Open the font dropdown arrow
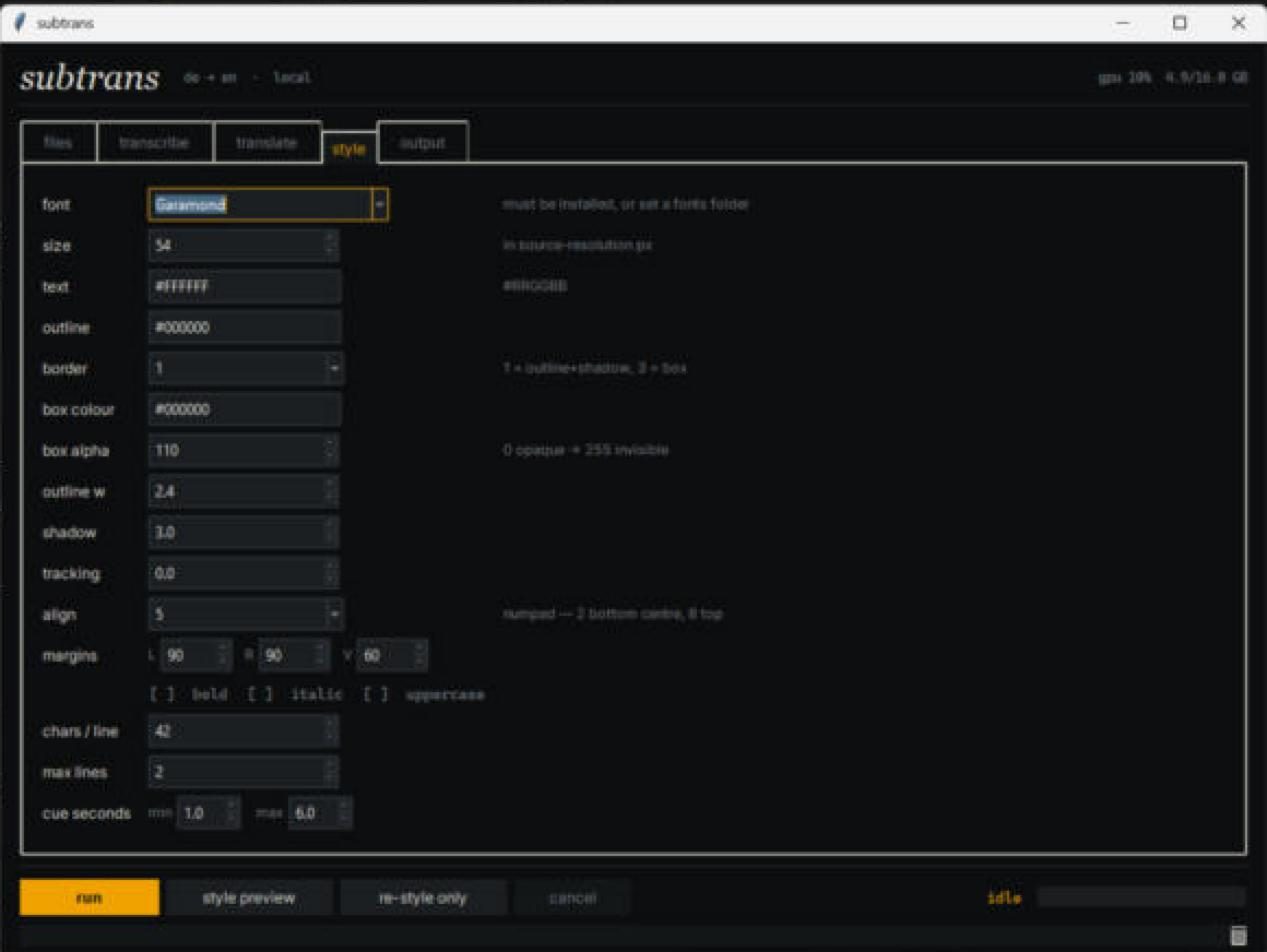This screenshot has width=1267, height=952. coord(380,205)
